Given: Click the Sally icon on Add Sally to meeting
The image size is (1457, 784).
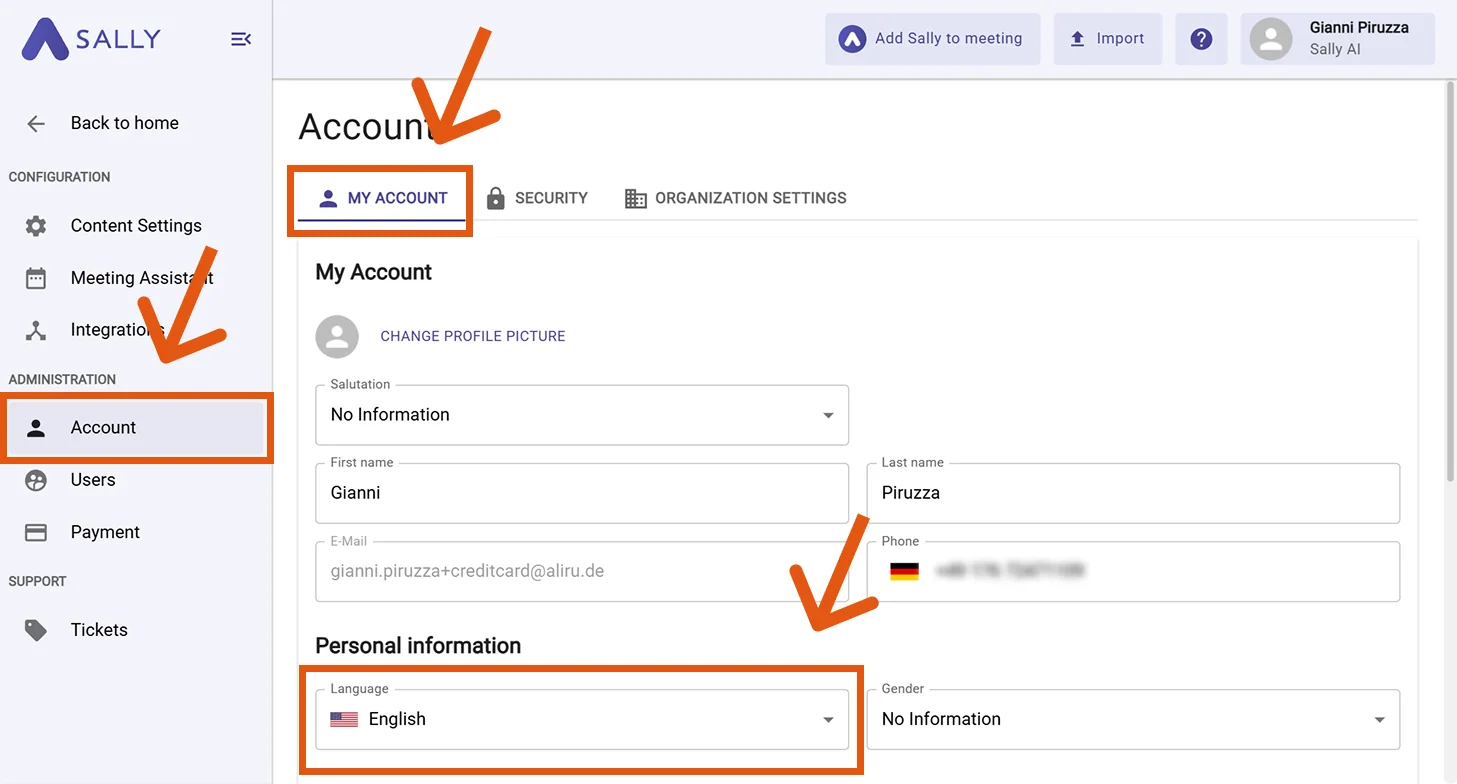Looking at the screenshot, I should 852,39.
